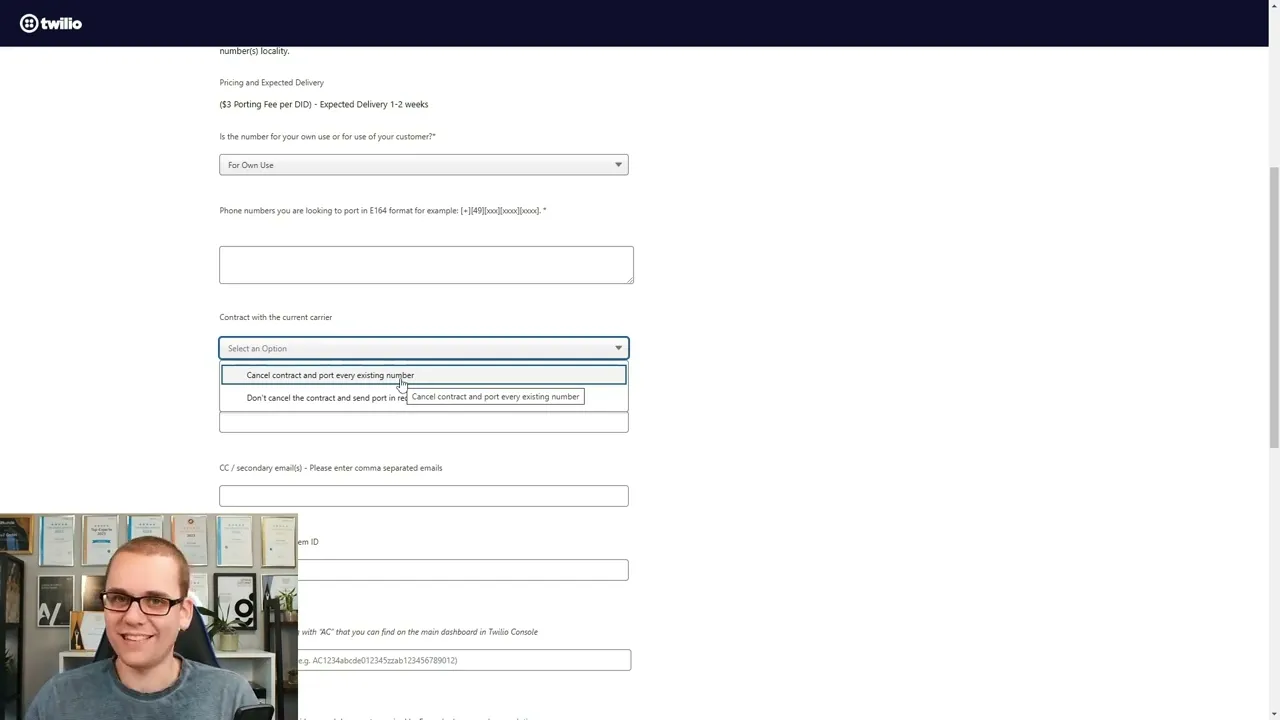This screenshot has height=720, width=1280.
Task: Select 'Cancel contract and port every existing number'
Action: 424,375
